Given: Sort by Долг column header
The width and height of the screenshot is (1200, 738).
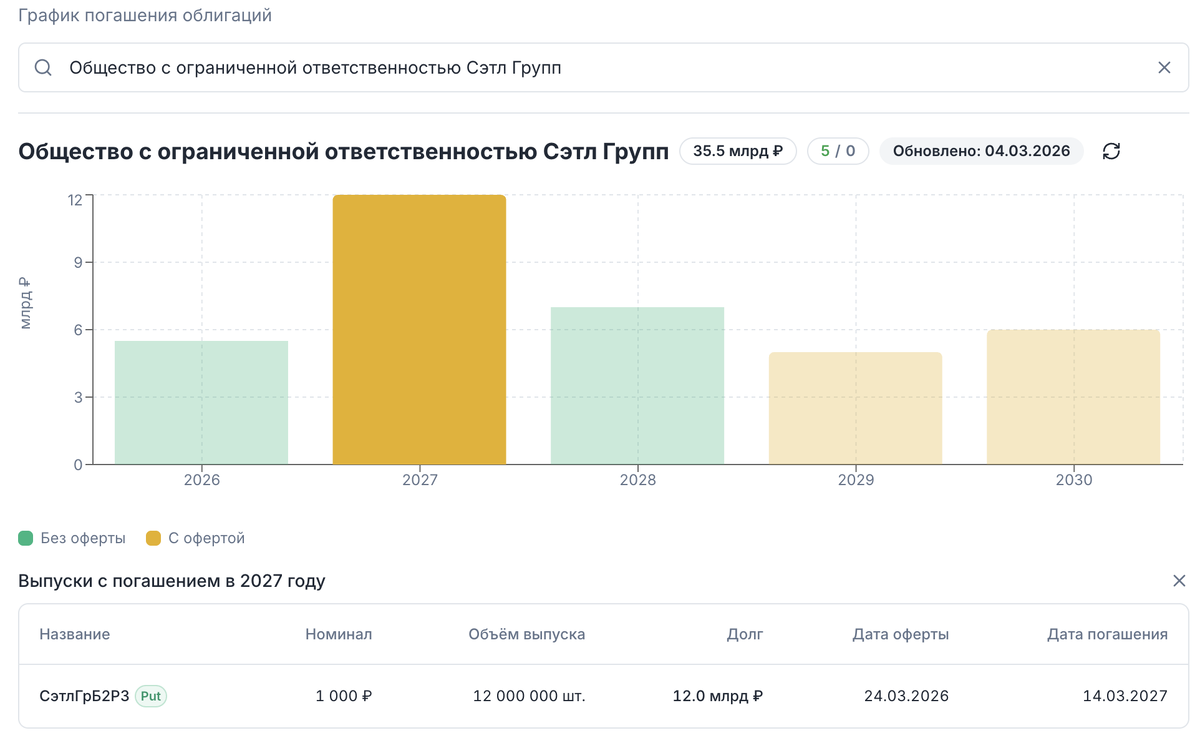Looking at the screenshot, I should click(745, 634).
